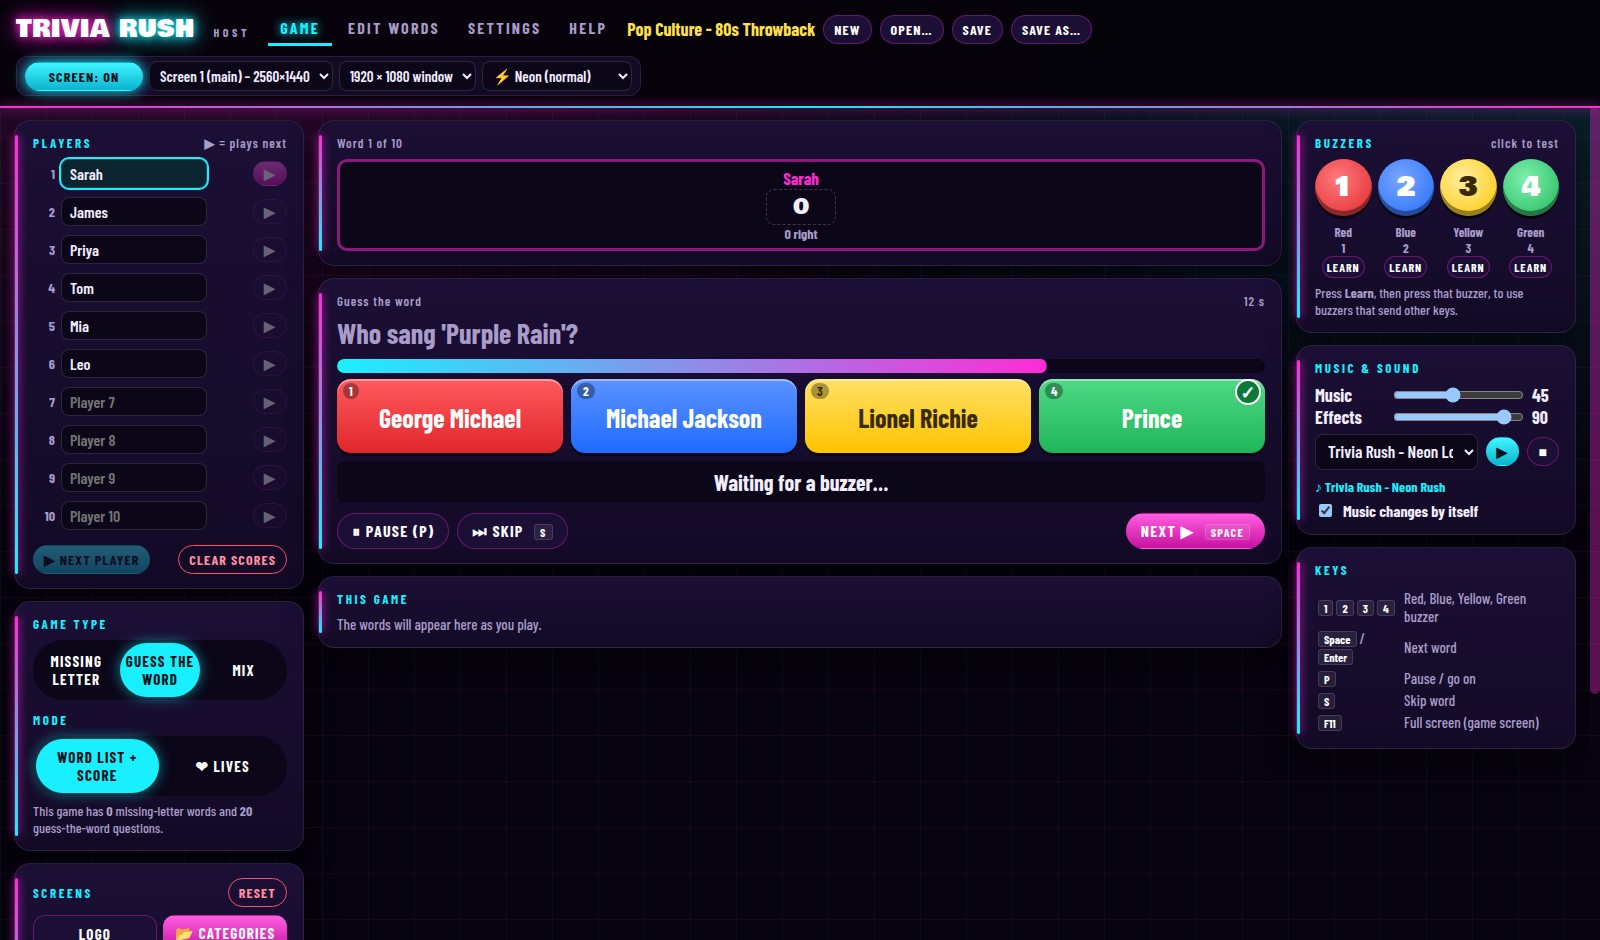Select Mix game type

(x=243, y=670)
